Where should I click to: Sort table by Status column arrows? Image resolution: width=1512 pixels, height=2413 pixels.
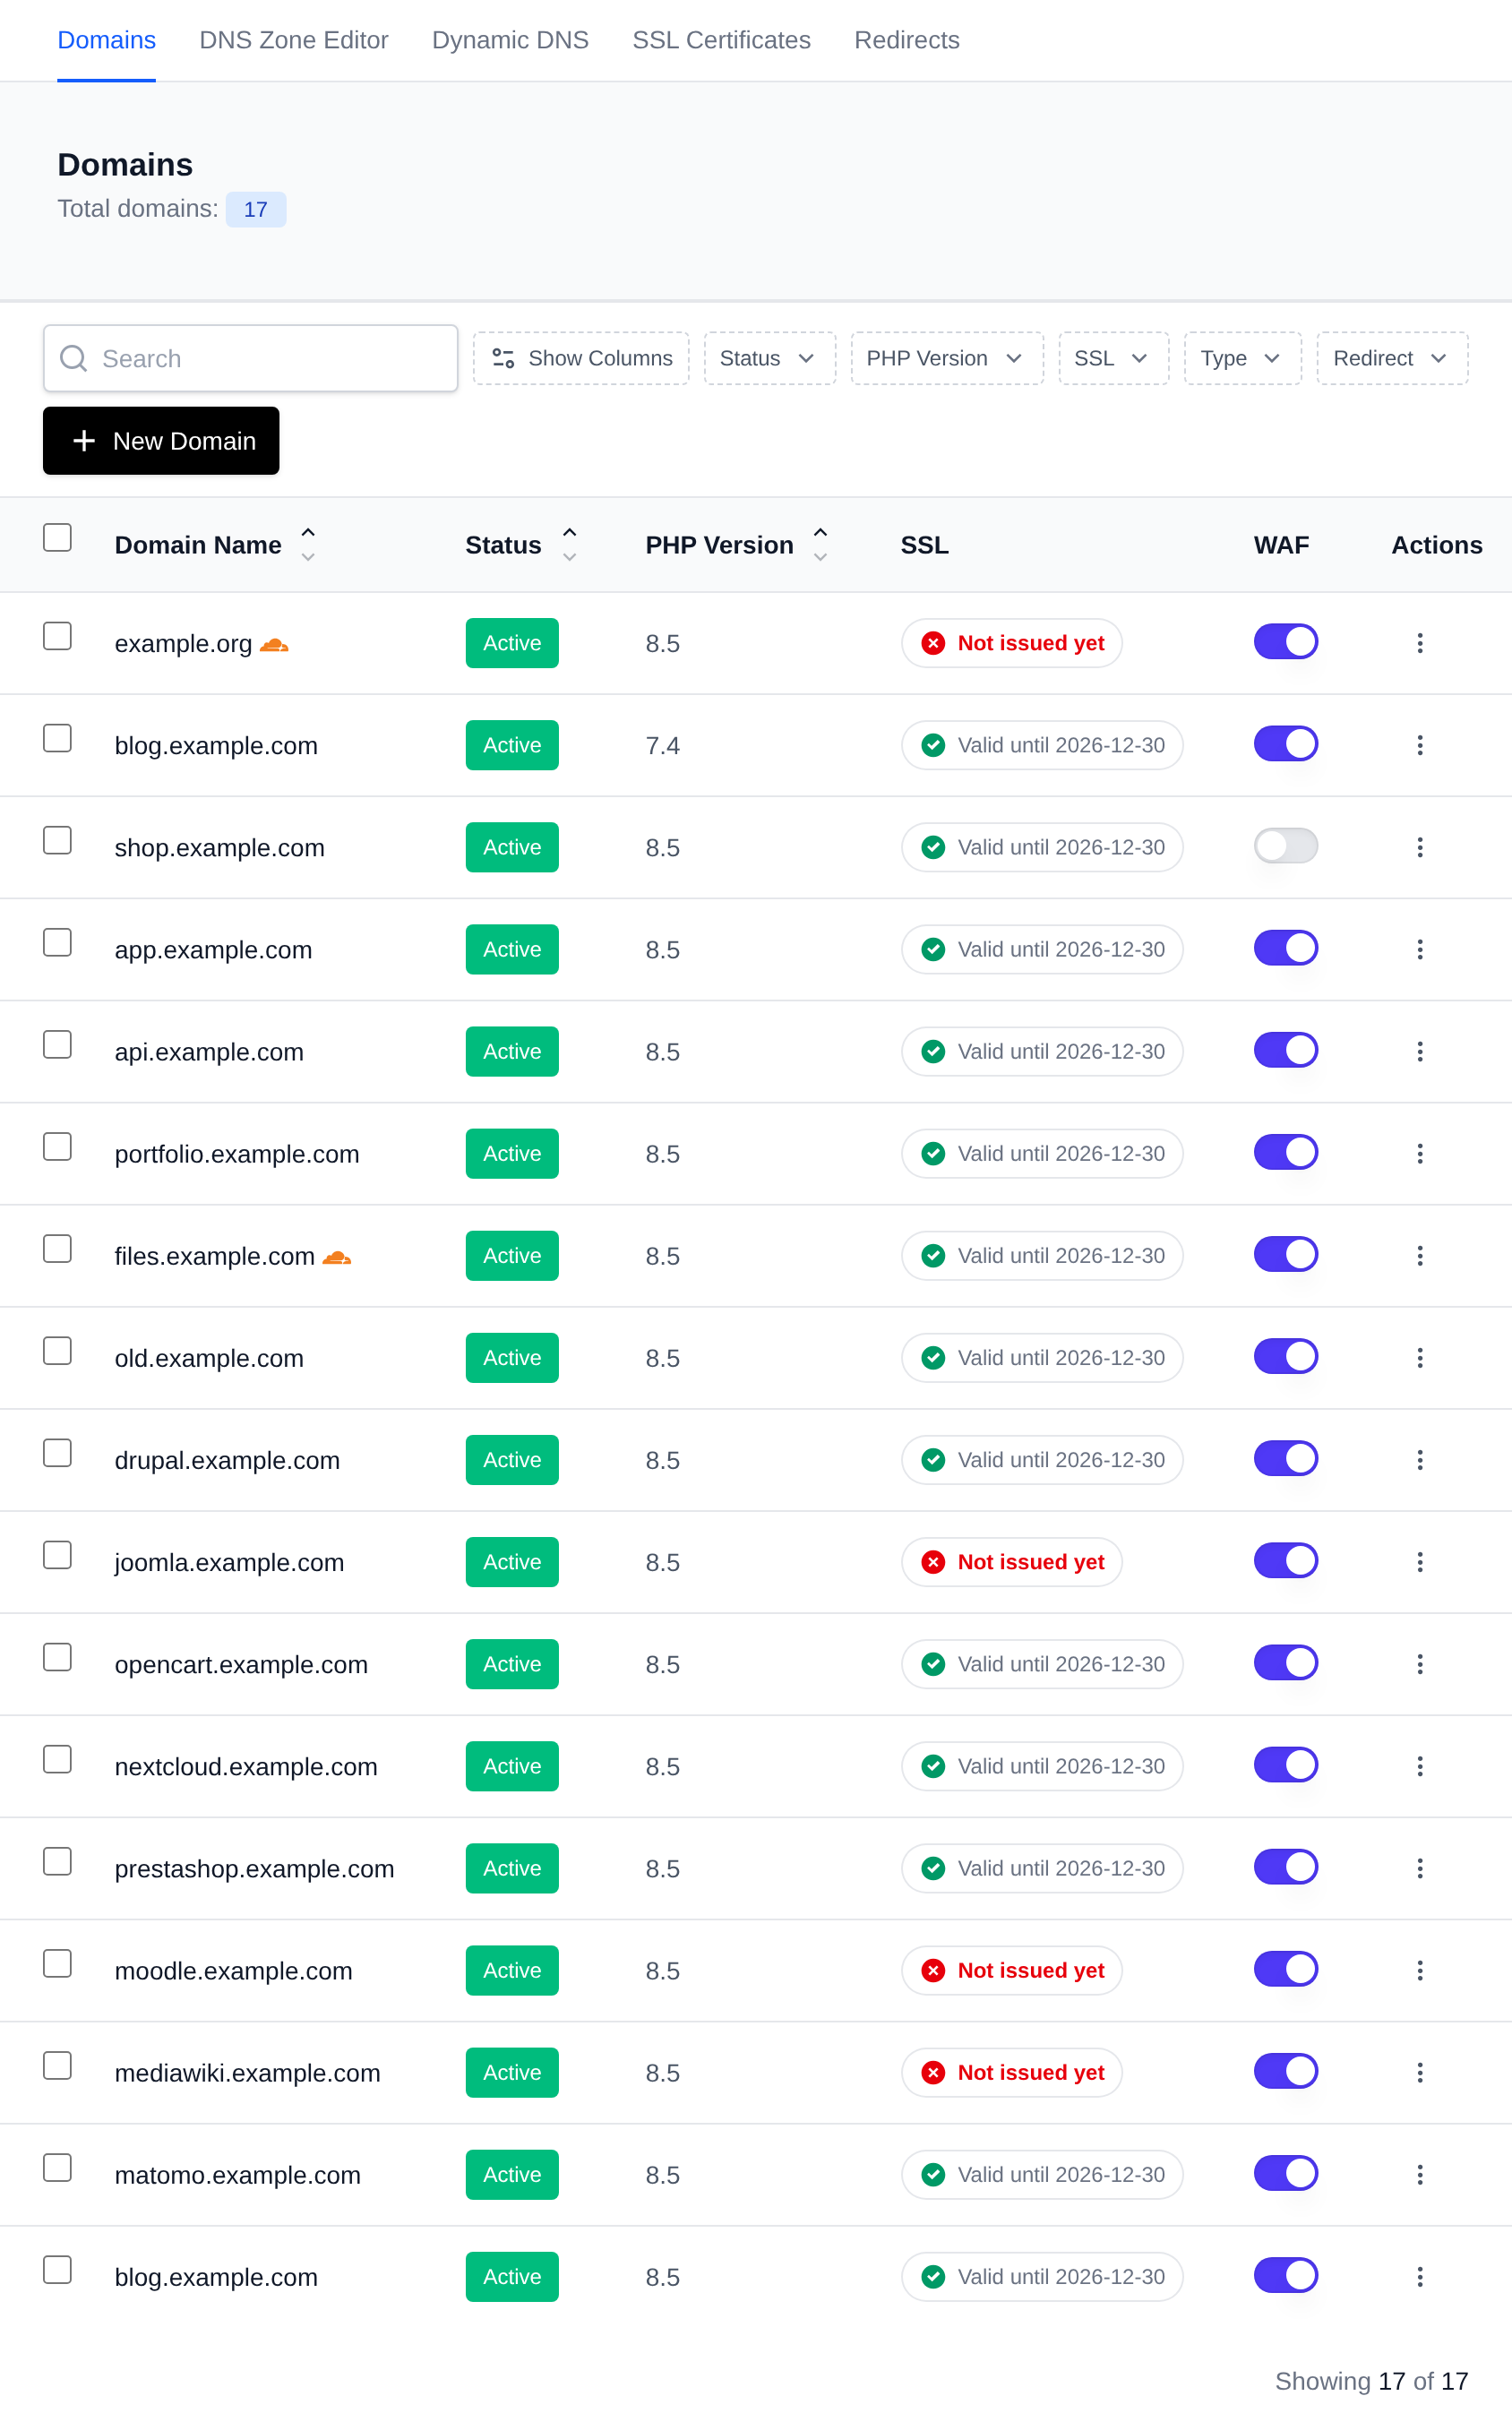(x=569, y=544)
